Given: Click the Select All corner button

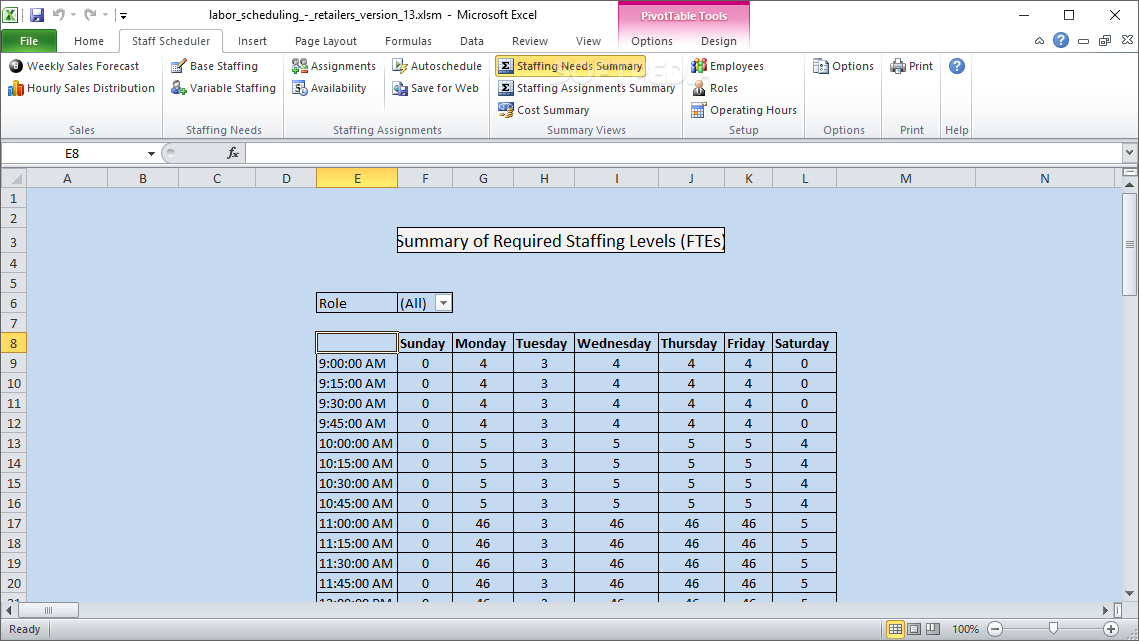Looking at the screenshot, I should (13, 178).
